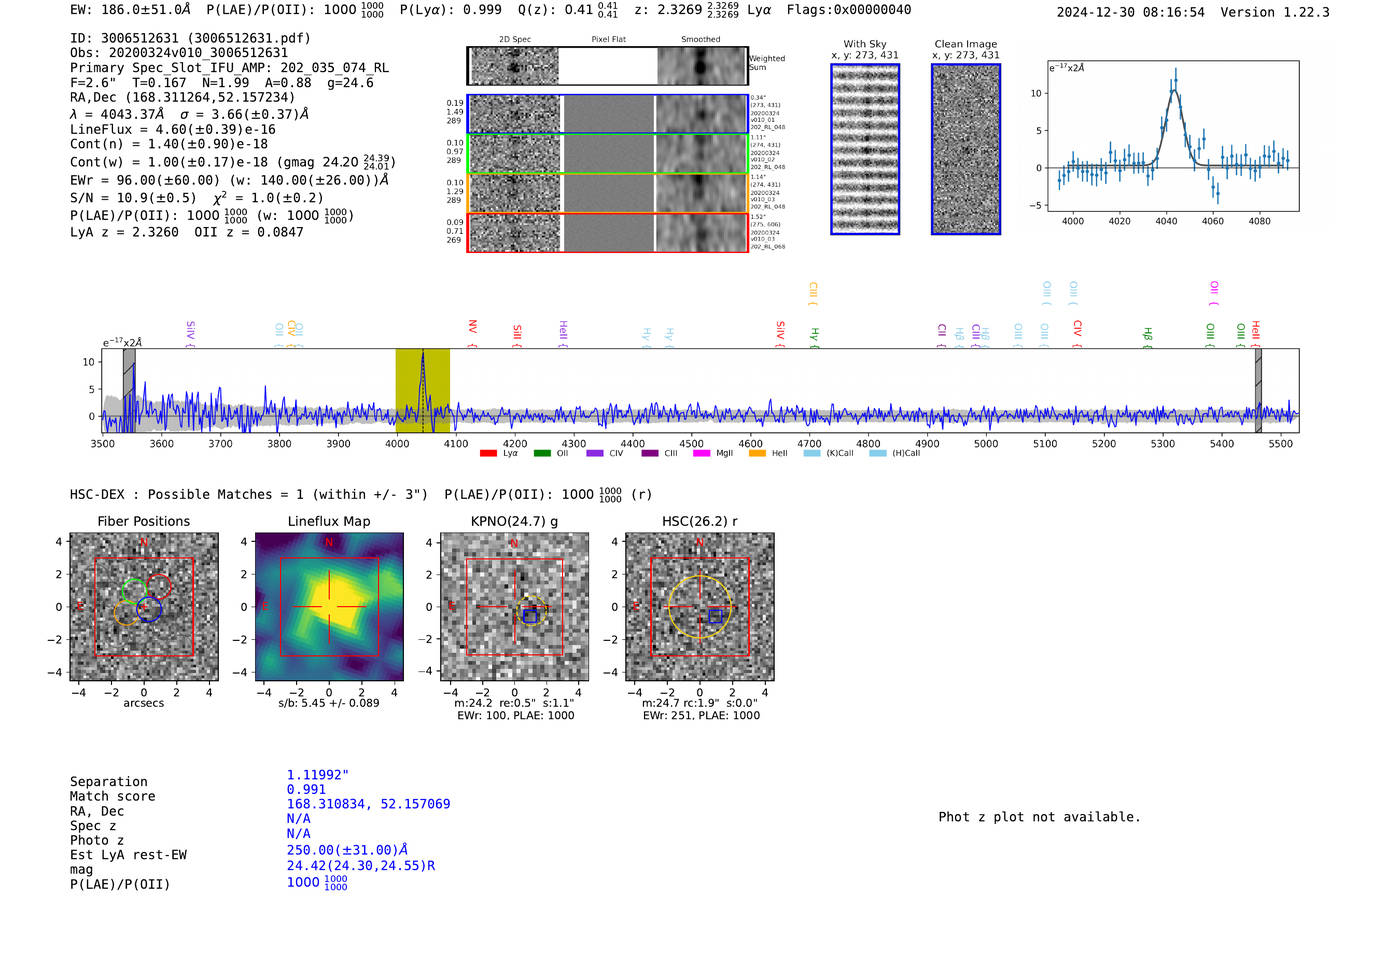Click the orange fiber circle in Fiber Positions

tap(126, 613)
